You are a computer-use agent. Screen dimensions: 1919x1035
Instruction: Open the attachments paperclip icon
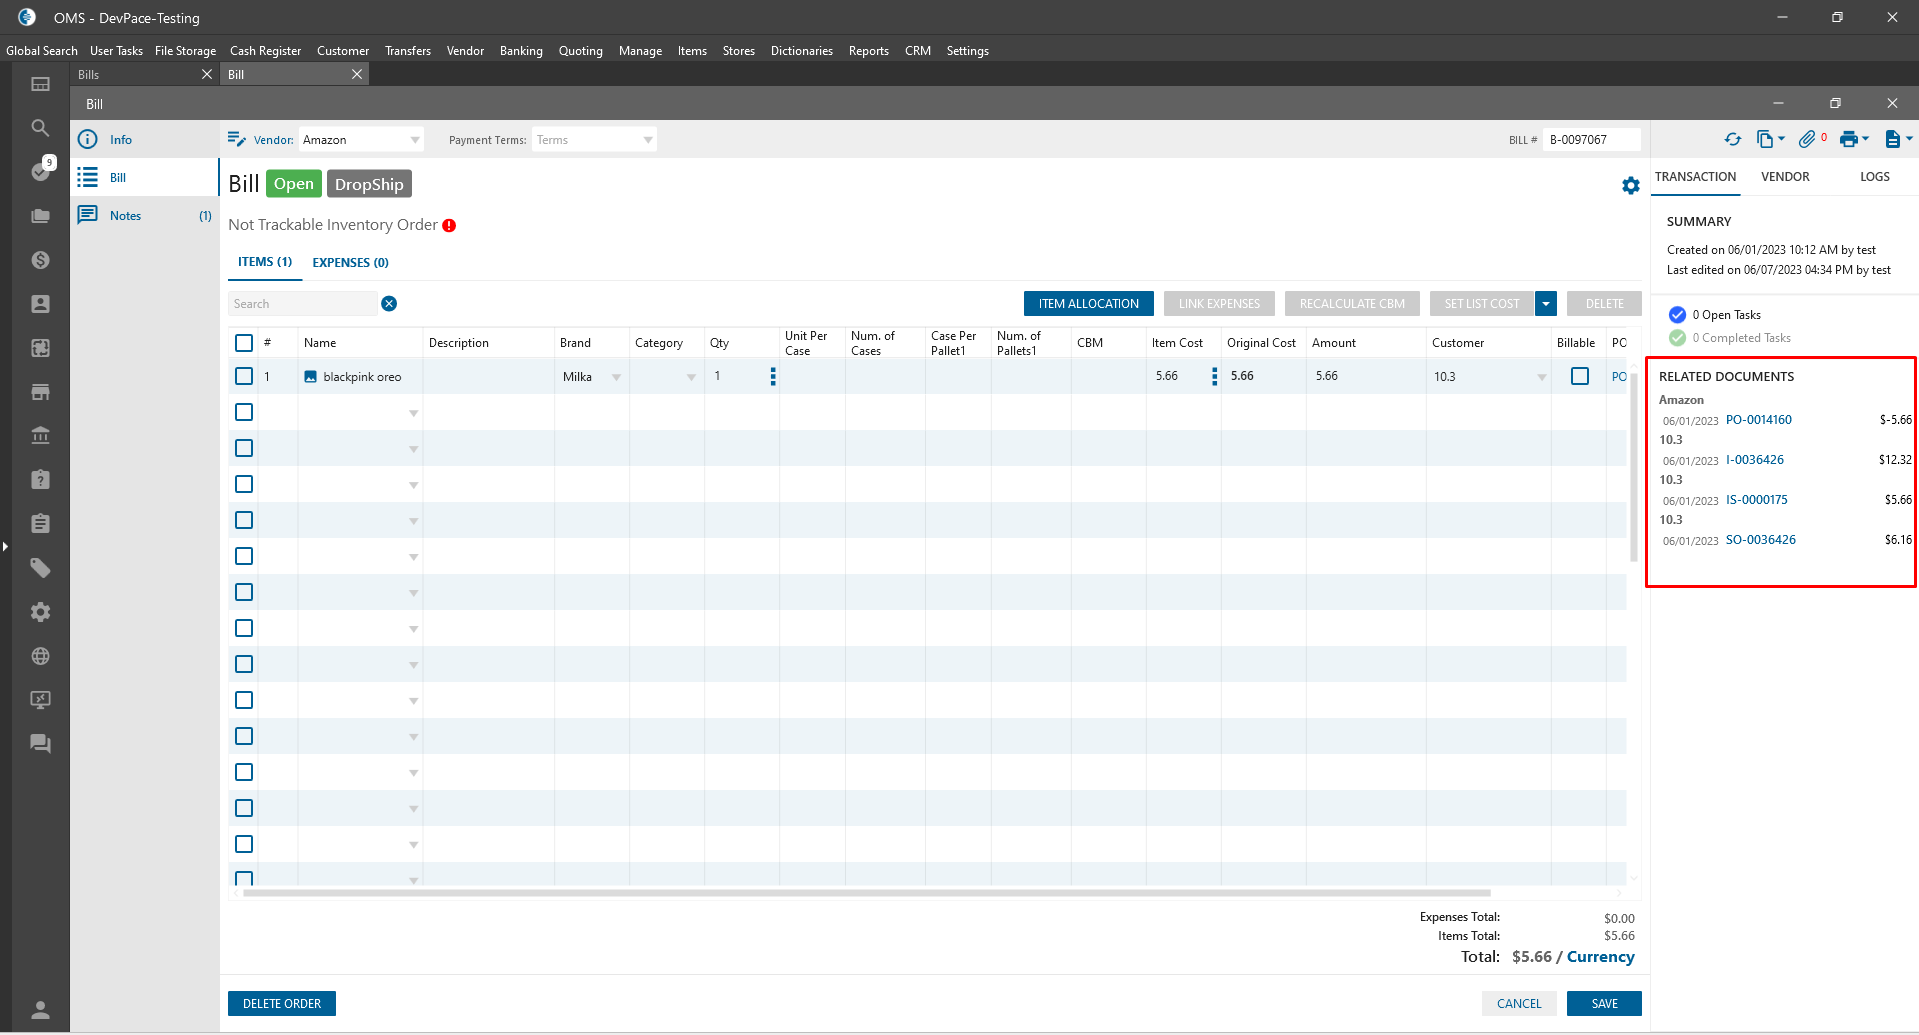1806,140
